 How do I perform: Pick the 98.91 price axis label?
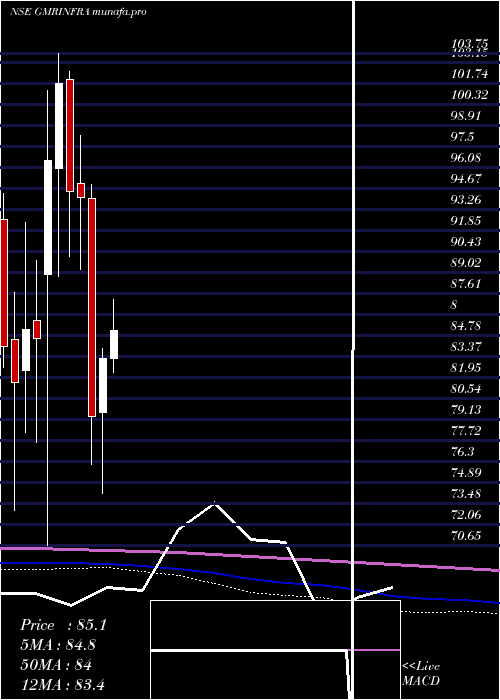[x=466, y=116]
